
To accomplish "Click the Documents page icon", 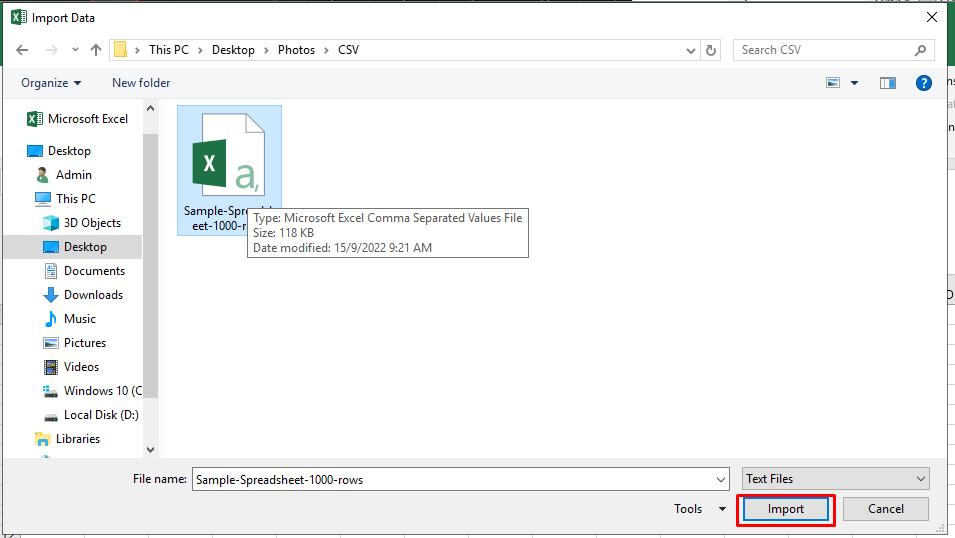I will (51, 271).
